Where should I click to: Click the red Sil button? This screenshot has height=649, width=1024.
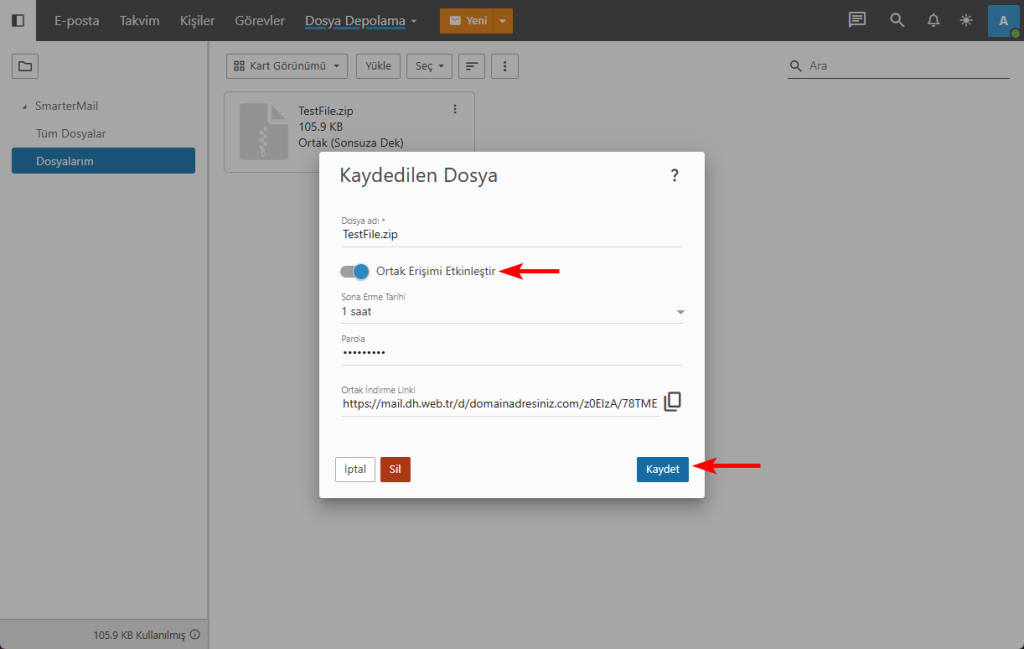click(x=395, y=469)
